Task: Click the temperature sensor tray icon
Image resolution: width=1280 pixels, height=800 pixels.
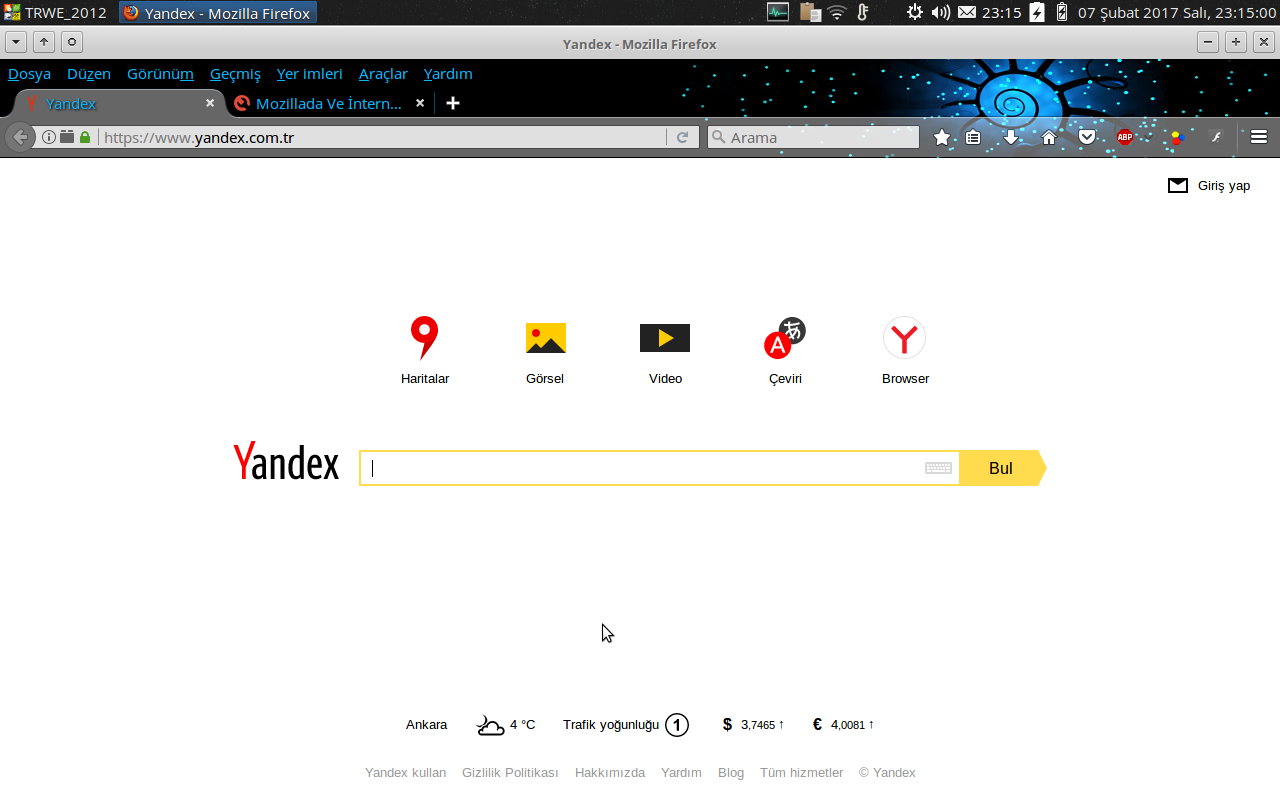Action: pos(863,13)
